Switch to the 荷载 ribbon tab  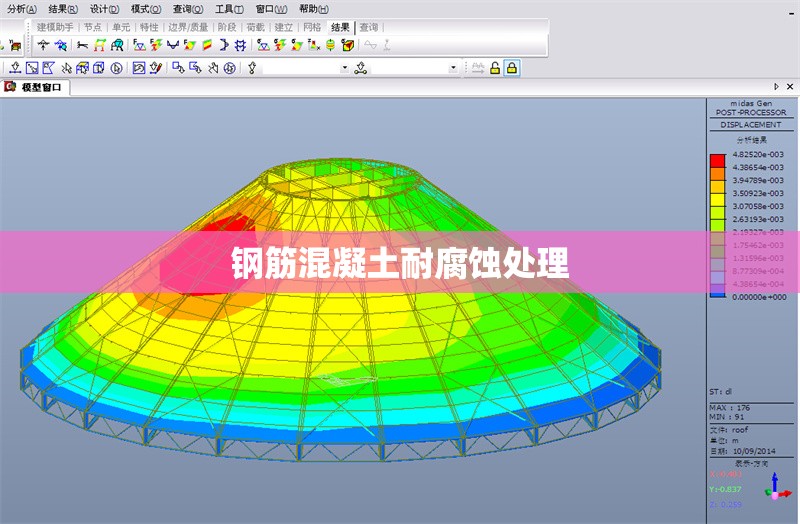[255, 27]
